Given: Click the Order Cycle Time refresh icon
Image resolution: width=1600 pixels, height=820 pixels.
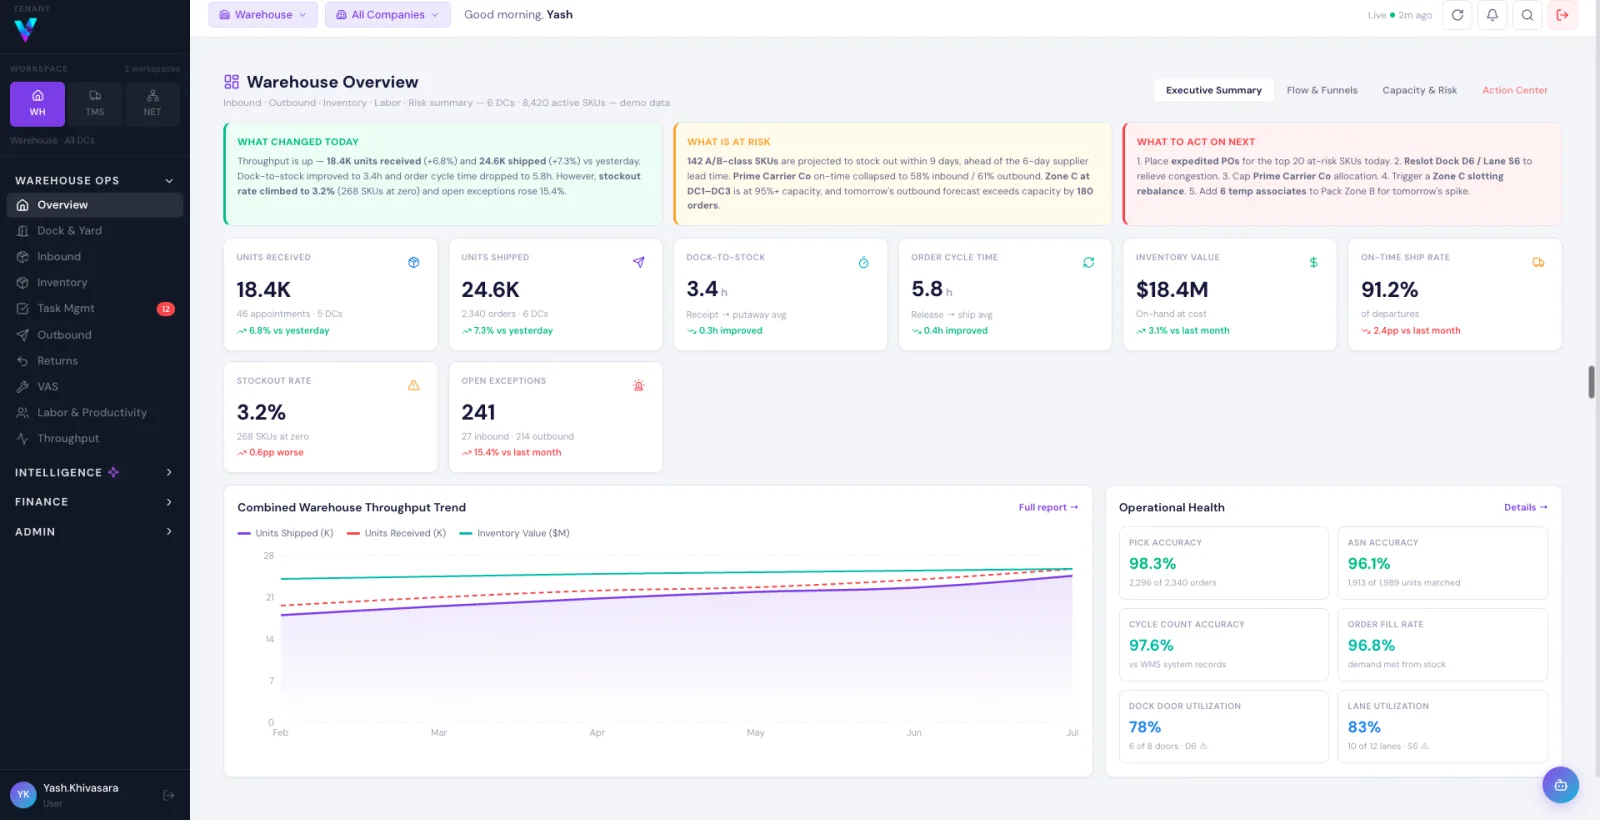Looking at the screenshot, I should [x=1089, y=263].
